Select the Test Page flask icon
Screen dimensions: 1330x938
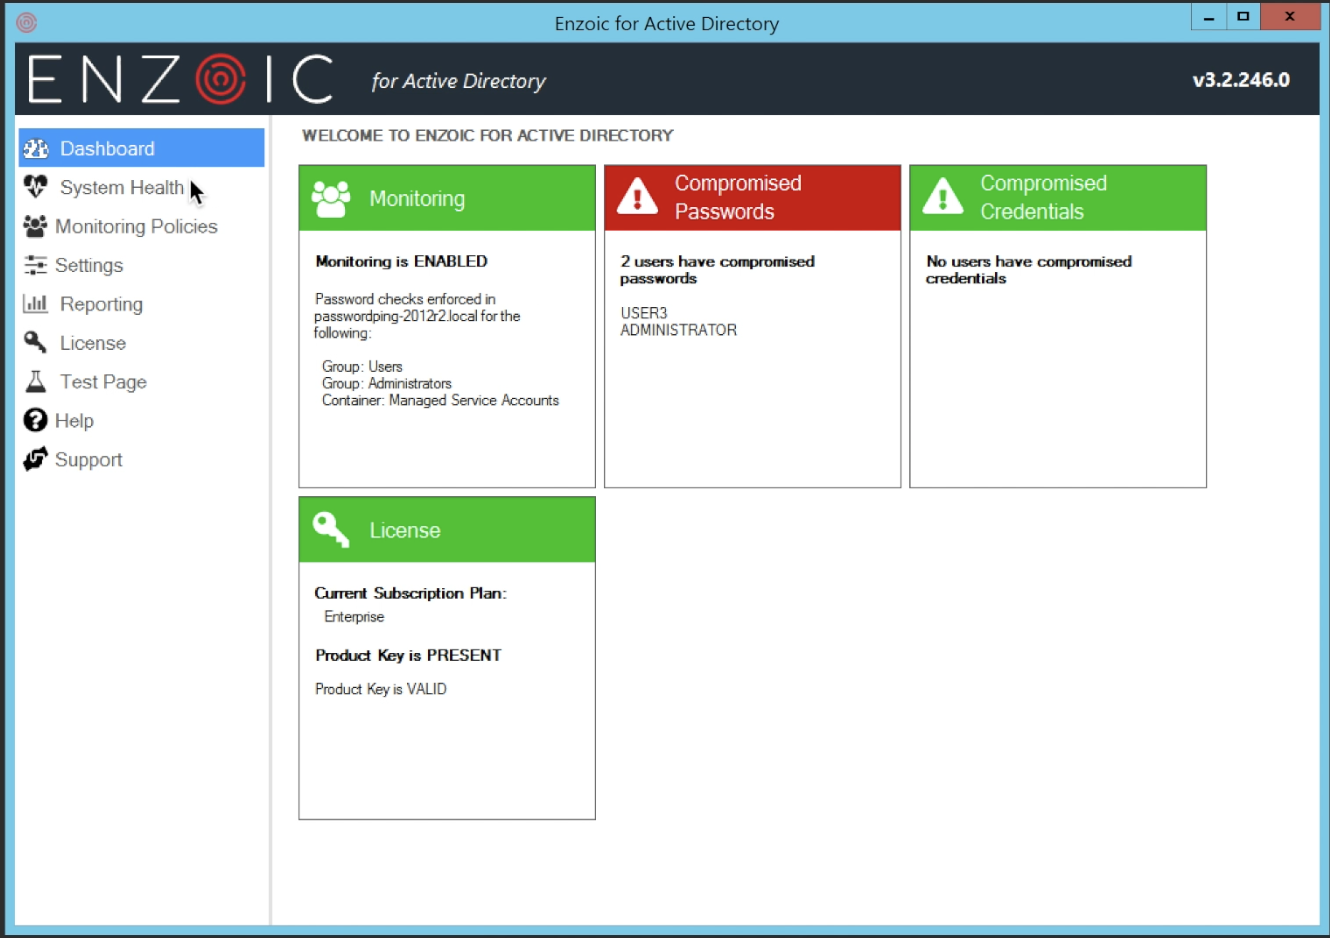[x=34, y=381]
